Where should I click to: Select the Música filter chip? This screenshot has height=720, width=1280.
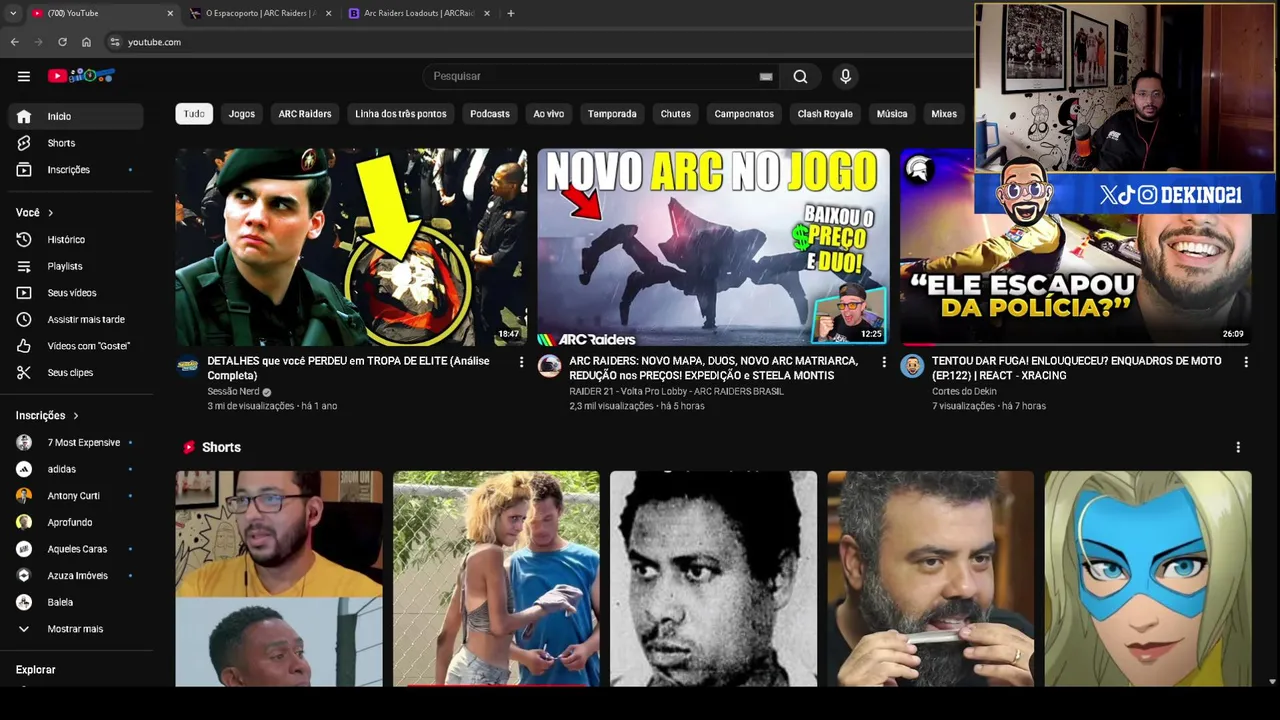coord(892,114)
